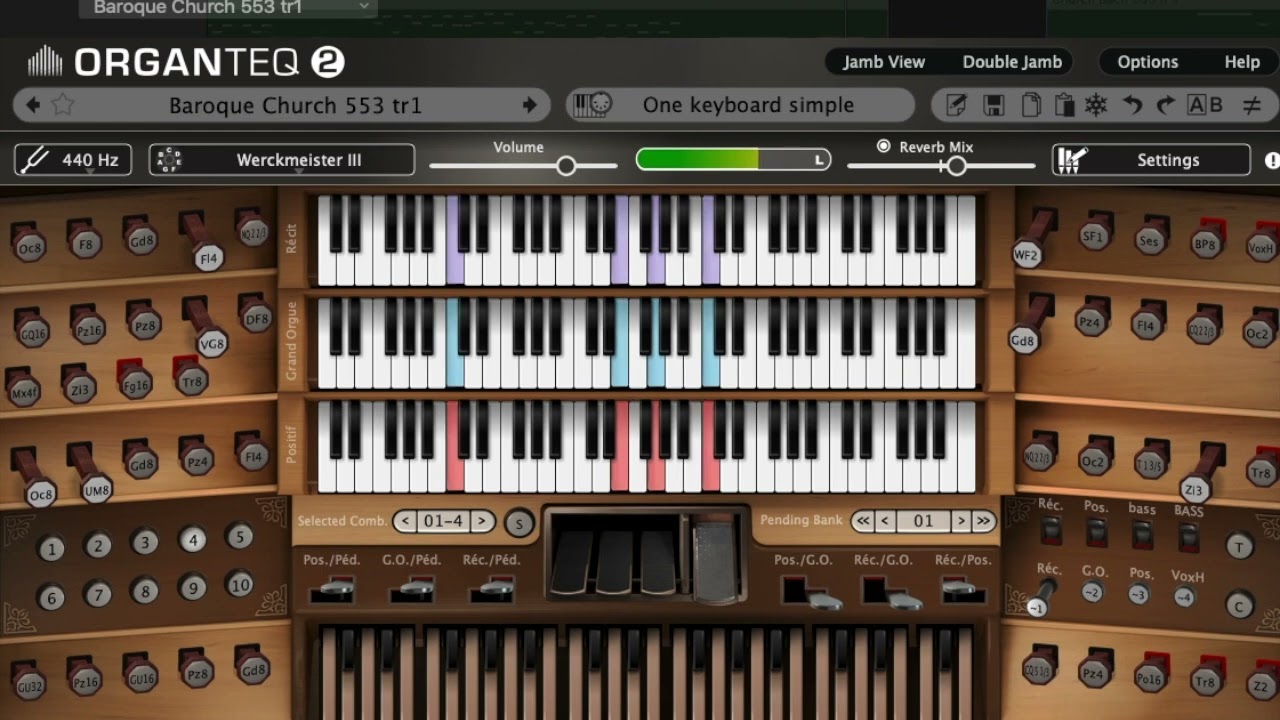Click the undo arrow icon
The width and height of the screenshot is (1280, 720).
point(1132,105)
